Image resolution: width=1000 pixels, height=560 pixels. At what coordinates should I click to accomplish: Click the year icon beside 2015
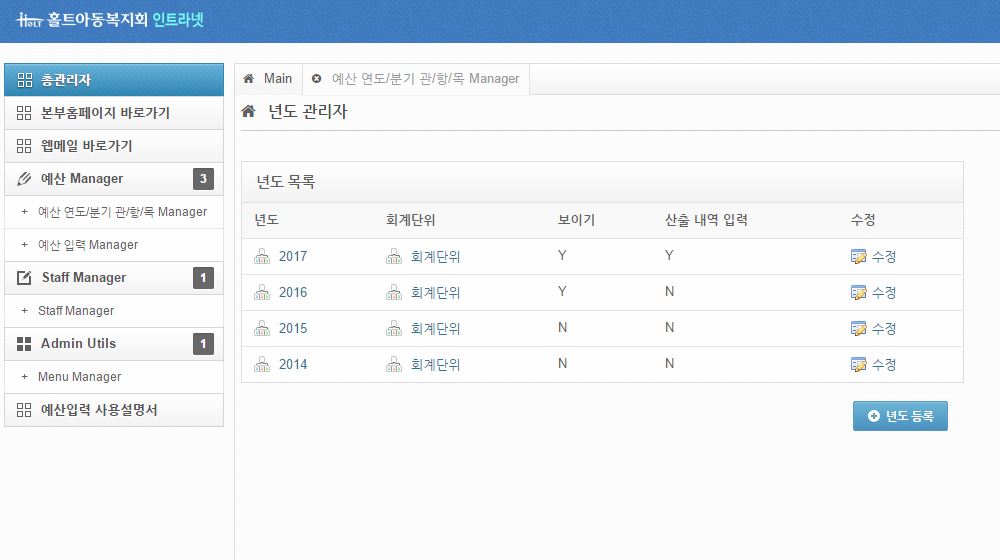click(262, 329)
